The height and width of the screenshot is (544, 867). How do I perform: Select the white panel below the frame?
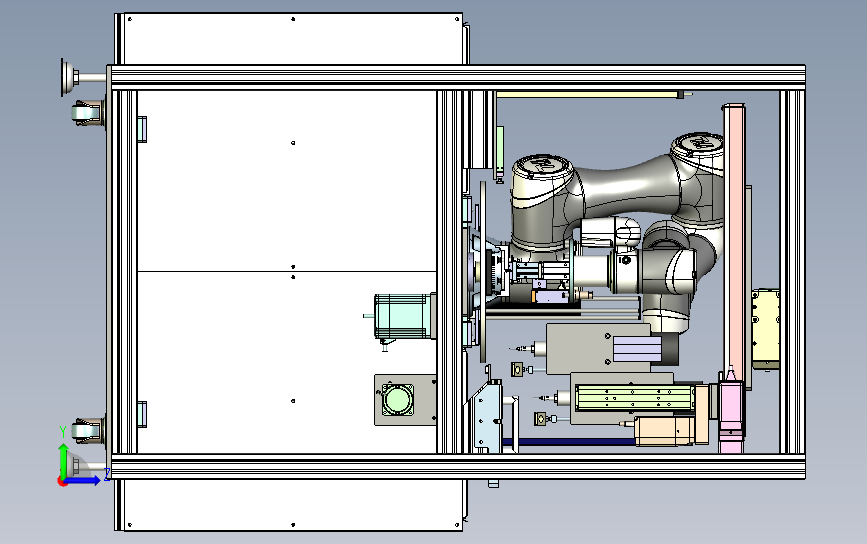tap(293, 505)
